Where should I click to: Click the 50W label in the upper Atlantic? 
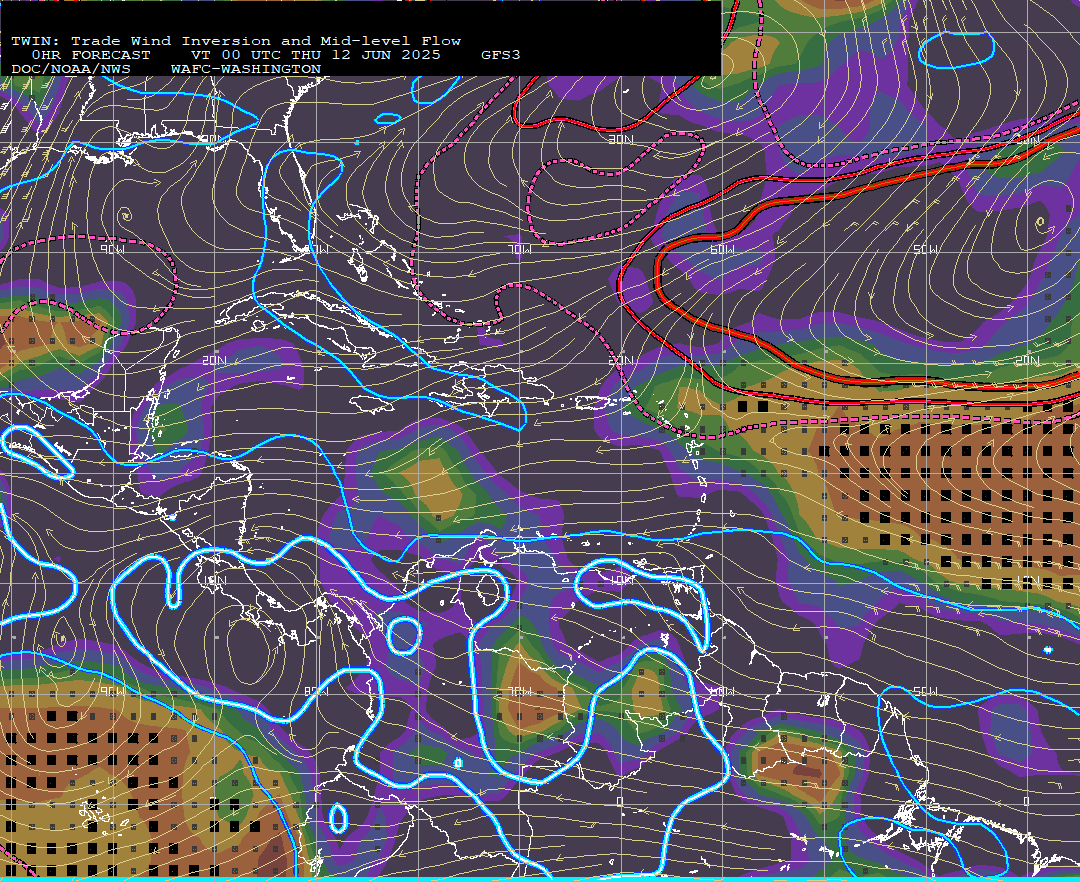tap(925, 249)
